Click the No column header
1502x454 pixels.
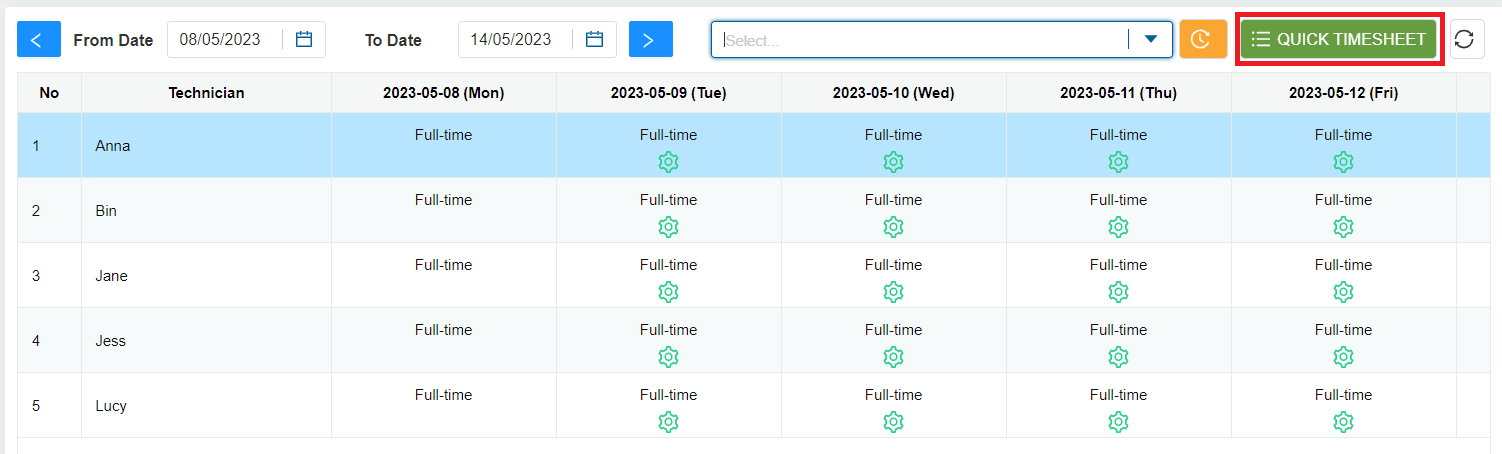pyautogui.click(x=49, y=93)
